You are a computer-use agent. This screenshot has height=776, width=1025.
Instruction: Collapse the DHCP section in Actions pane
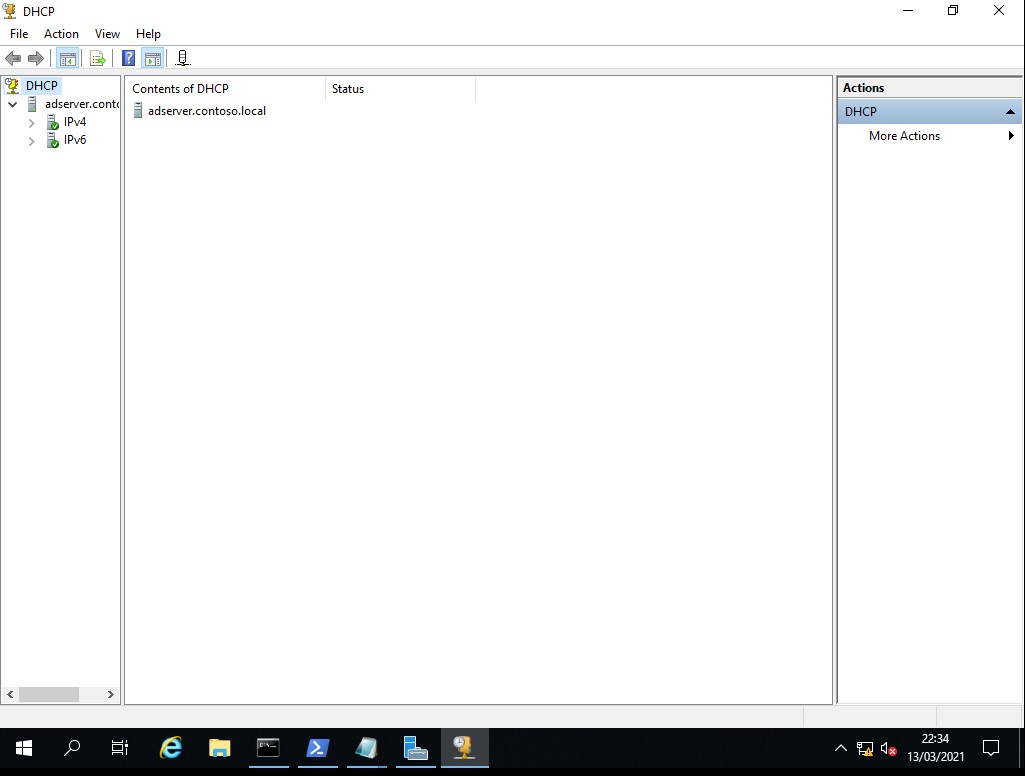(x=1010, y=112)
